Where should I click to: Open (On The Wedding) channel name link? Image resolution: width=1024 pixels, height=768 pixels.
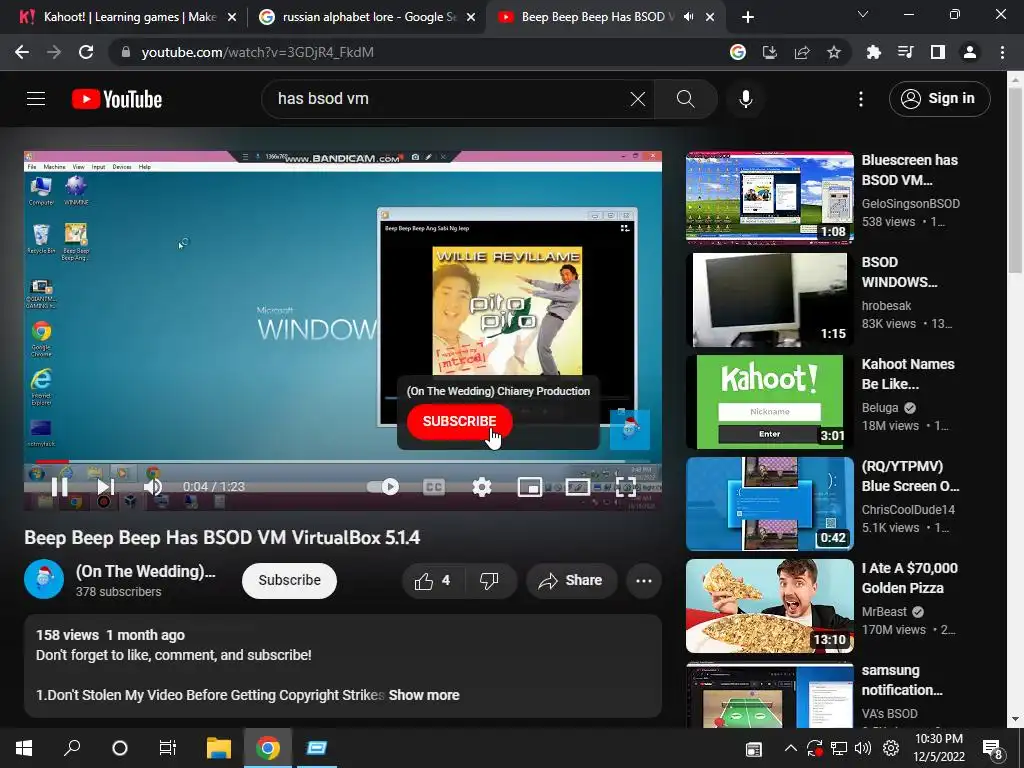[x=145, y=571]
